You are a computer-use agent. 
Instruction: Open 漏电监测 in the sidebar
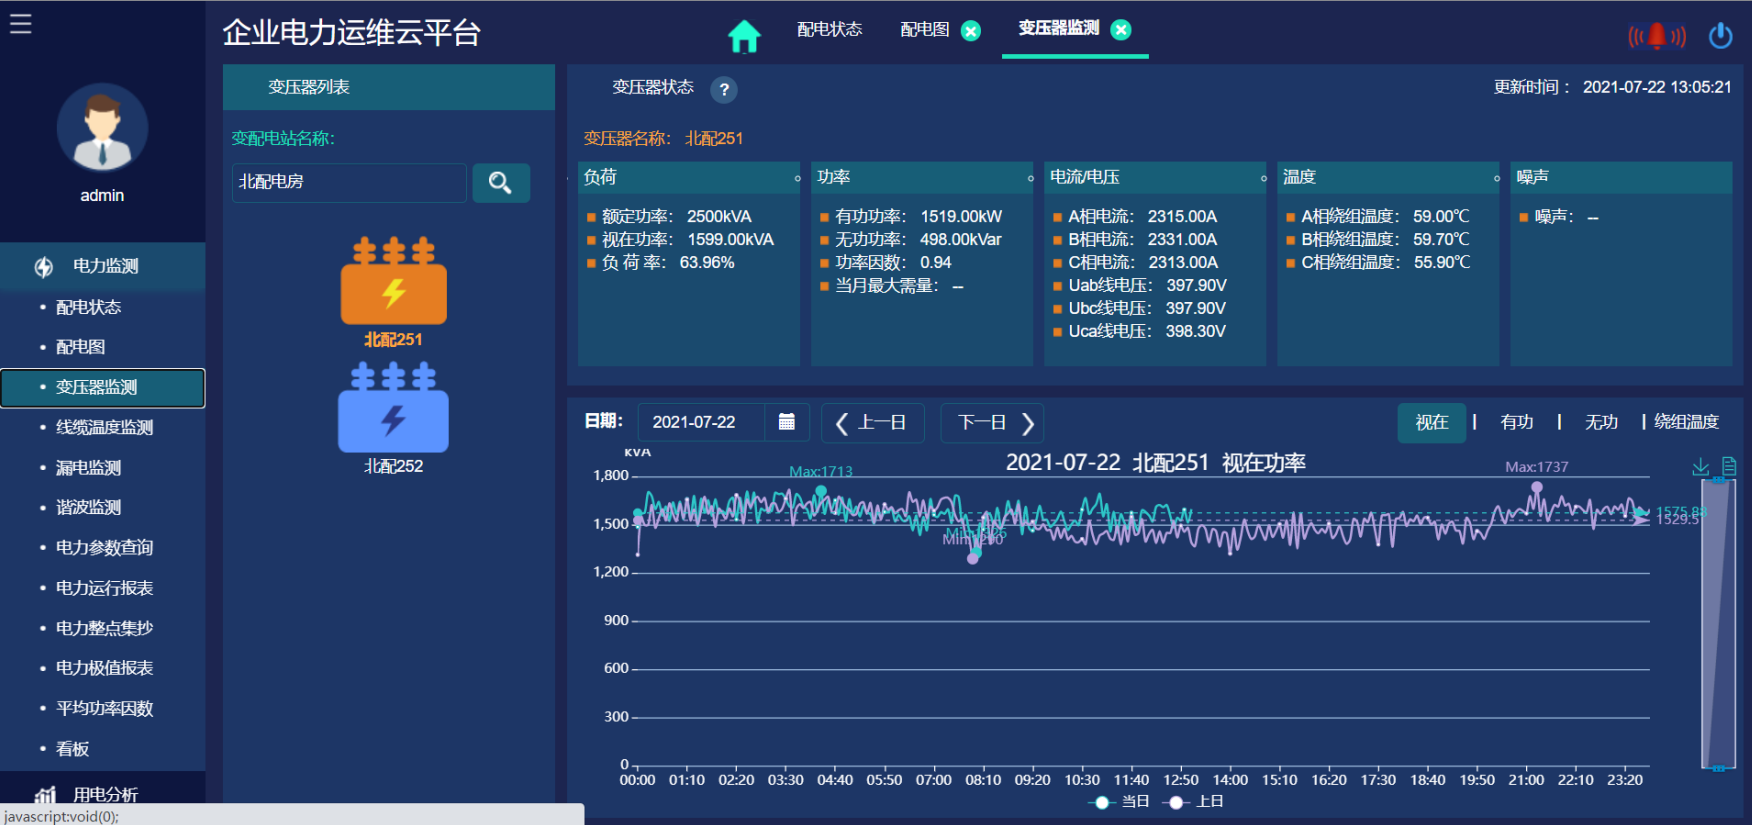click(x=88, y=468)
